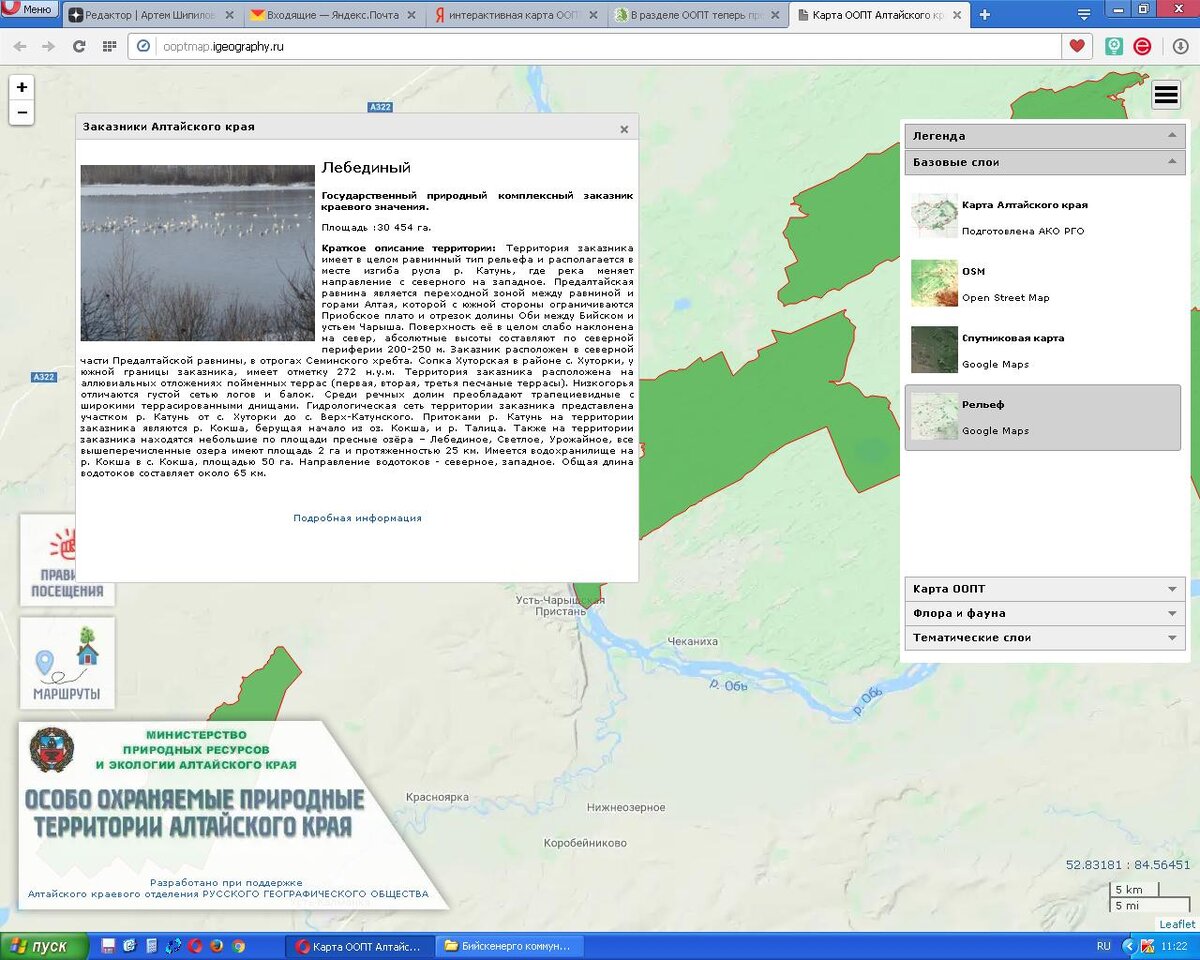Open a new browser tab
This screenshot has height=960, width=1200.
(985, 15)
